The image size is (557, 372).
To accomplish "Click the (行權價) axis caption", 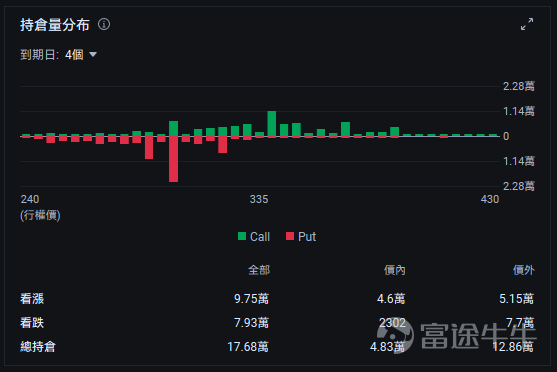I will [40, 215].
